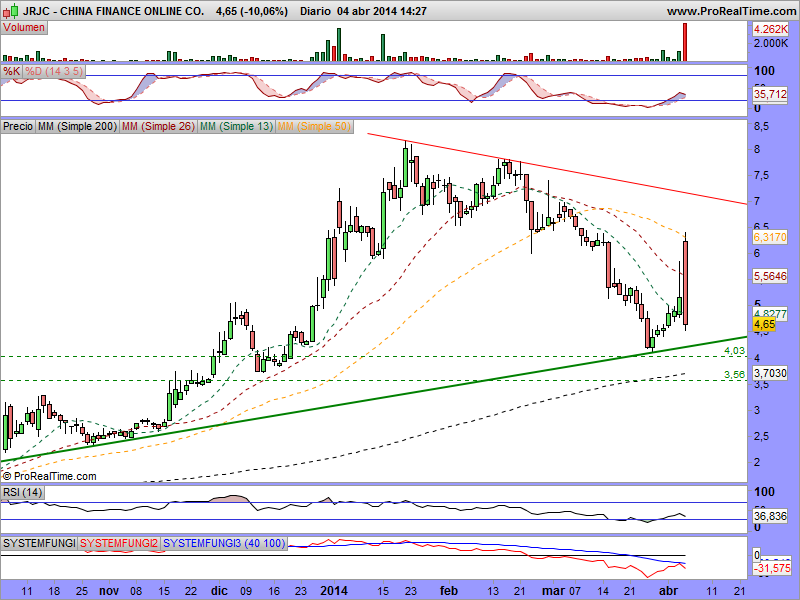The image size is (800, 600).
Task: Click the orange 6,3170 moving average tag
Action: click(x=770, y=237)
